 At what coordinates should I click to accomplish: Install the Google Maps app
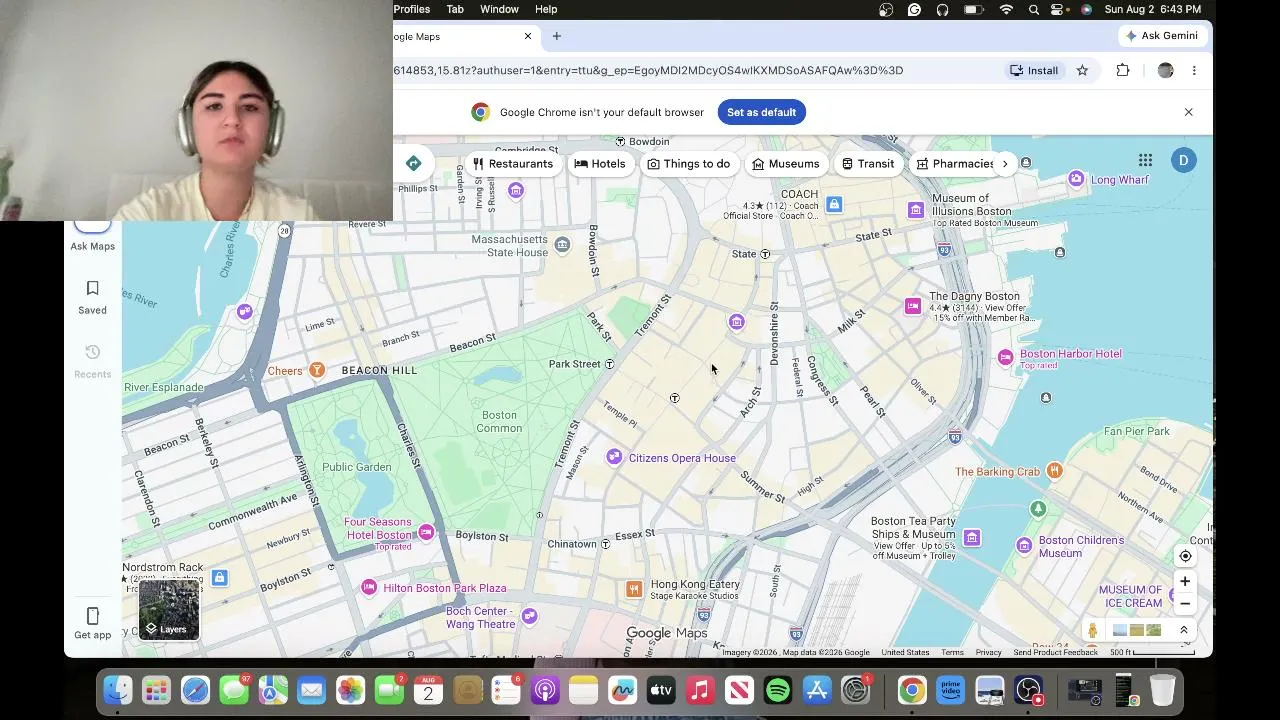coord(1034,70)
